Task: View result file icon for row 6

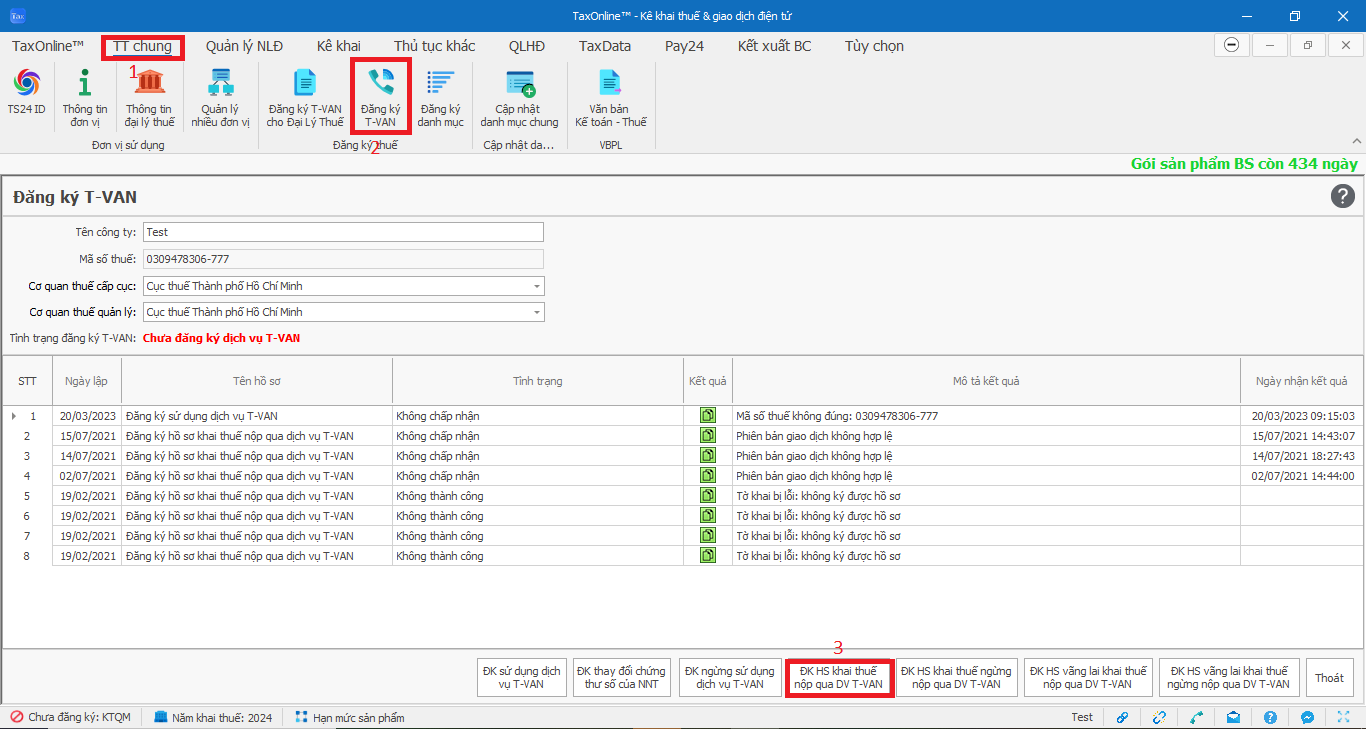Action: [x=708, y=515]
